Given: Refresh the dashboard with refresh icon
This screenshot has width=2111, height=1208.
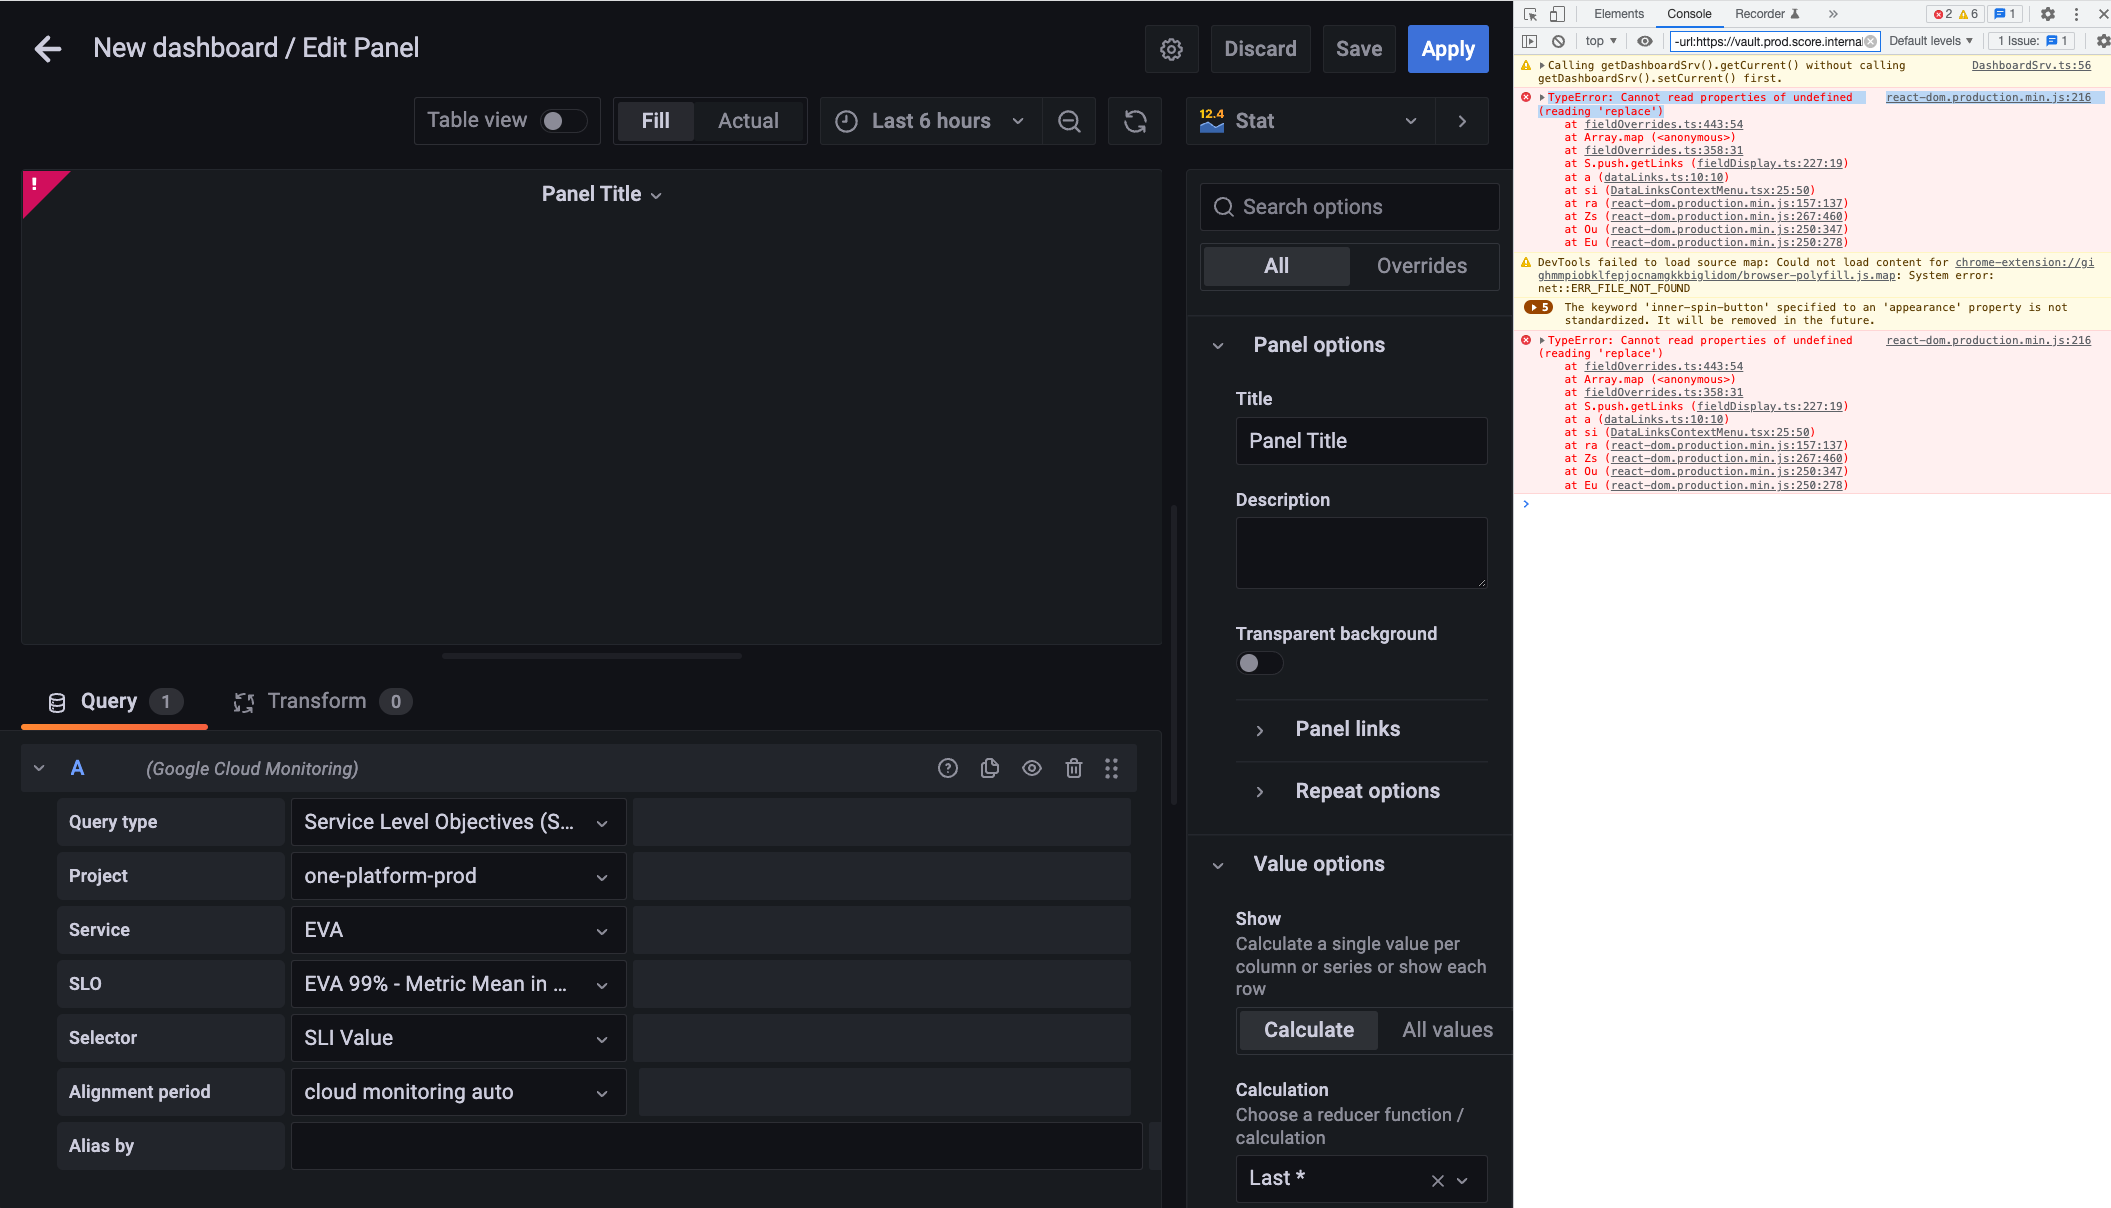Looking at the screenshot, I should (x=1135, y=121).
